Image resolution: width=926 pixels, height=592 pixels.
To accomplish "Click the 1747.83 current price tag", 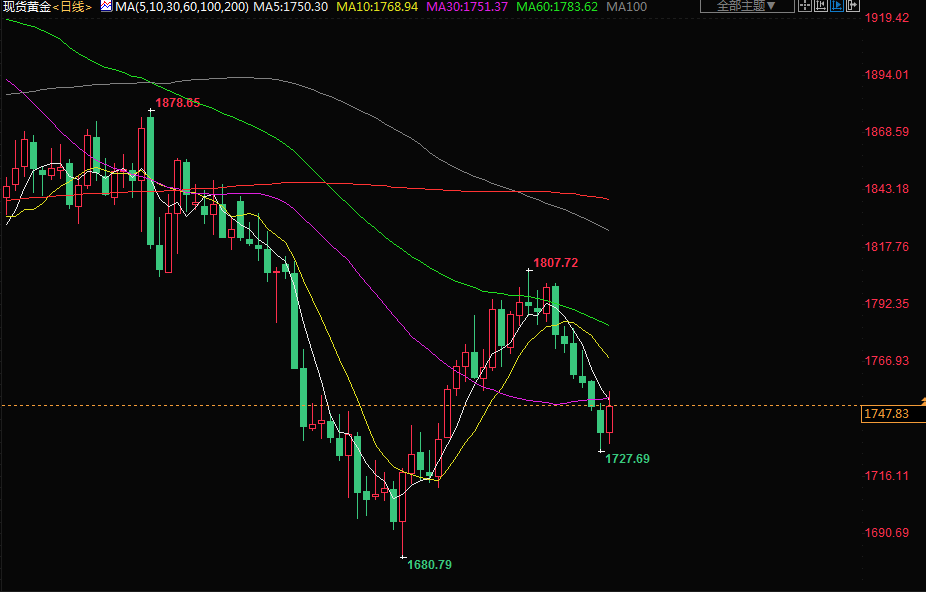I will coord(886,414).
